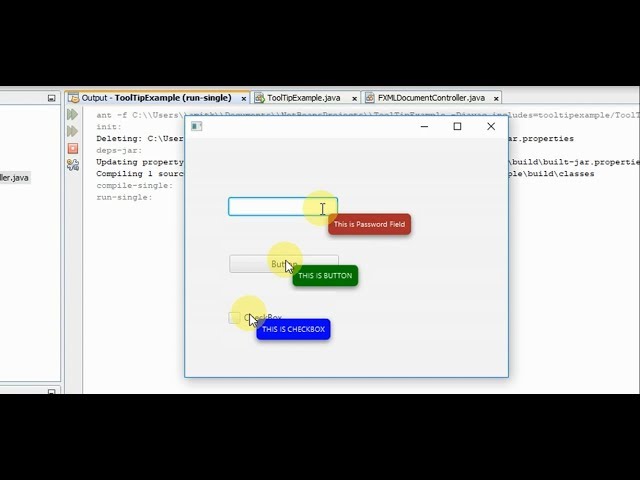Click the Button in the JavaFX window
640x480 pixels.
pyautogui.click(x=284, y=264)
